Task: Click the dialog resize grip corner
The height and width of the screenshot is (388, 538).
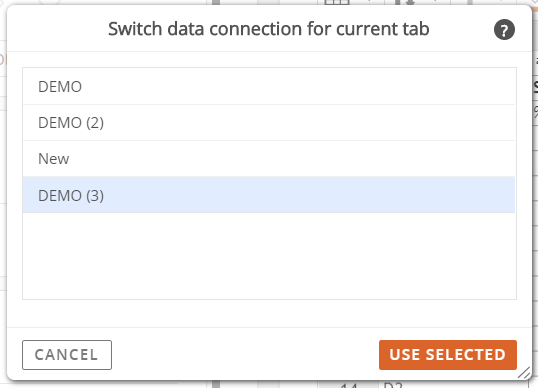Action: (524, 373)
